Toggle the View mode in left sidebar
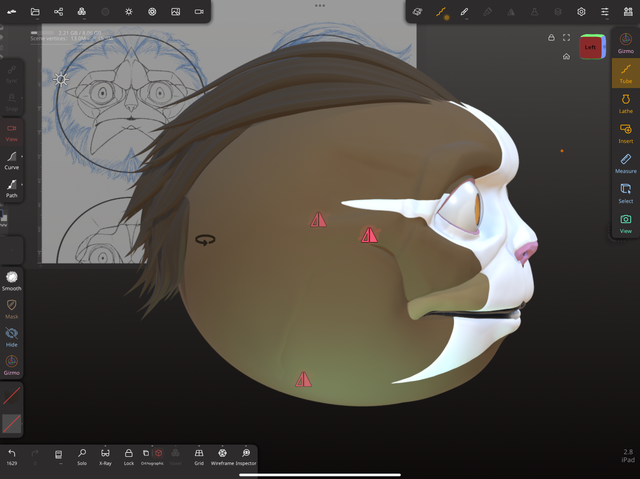This screenshot has width=640, height=479. tap(11, 132)
